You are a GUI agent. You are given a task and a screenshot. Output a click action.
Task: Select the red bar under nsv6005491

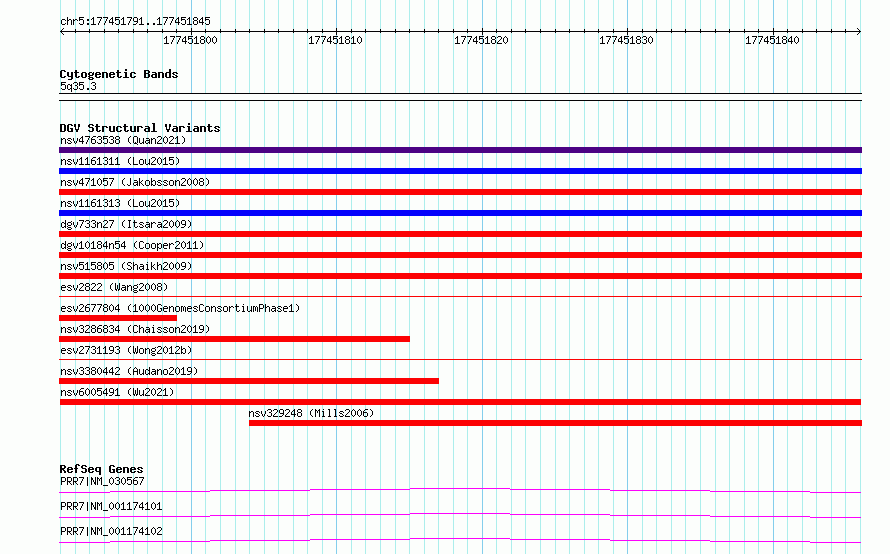(460, 402)
